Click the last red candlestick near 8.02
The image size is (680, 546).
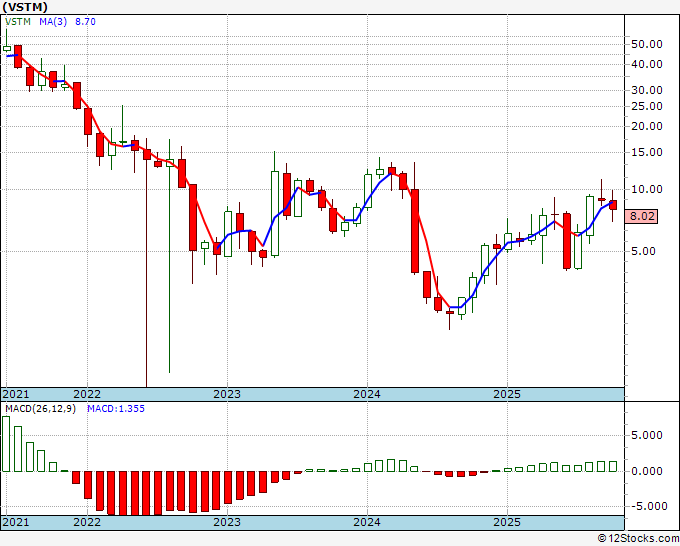(613, 205)
